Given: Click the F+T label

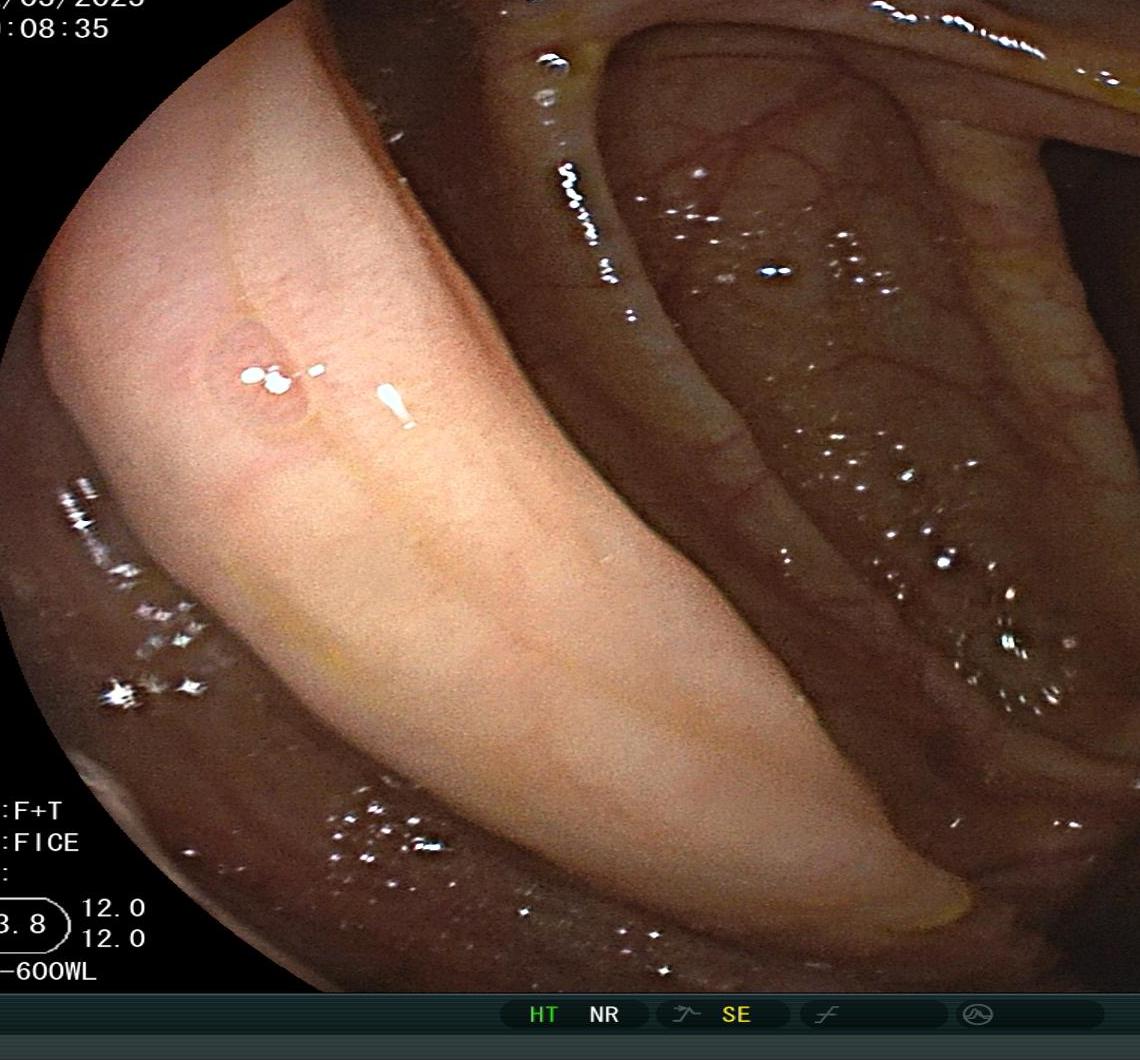Looking at the screenshot, I should pos(37,811).
